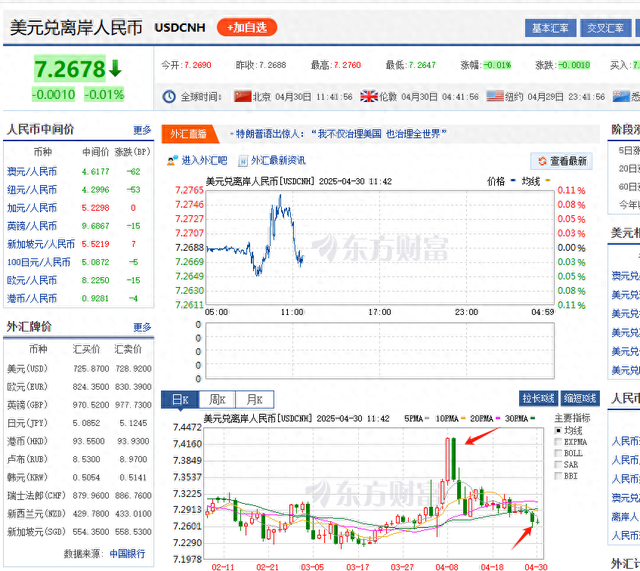
Task: Switch to the 周K chart tab
Action: (217, 399)
